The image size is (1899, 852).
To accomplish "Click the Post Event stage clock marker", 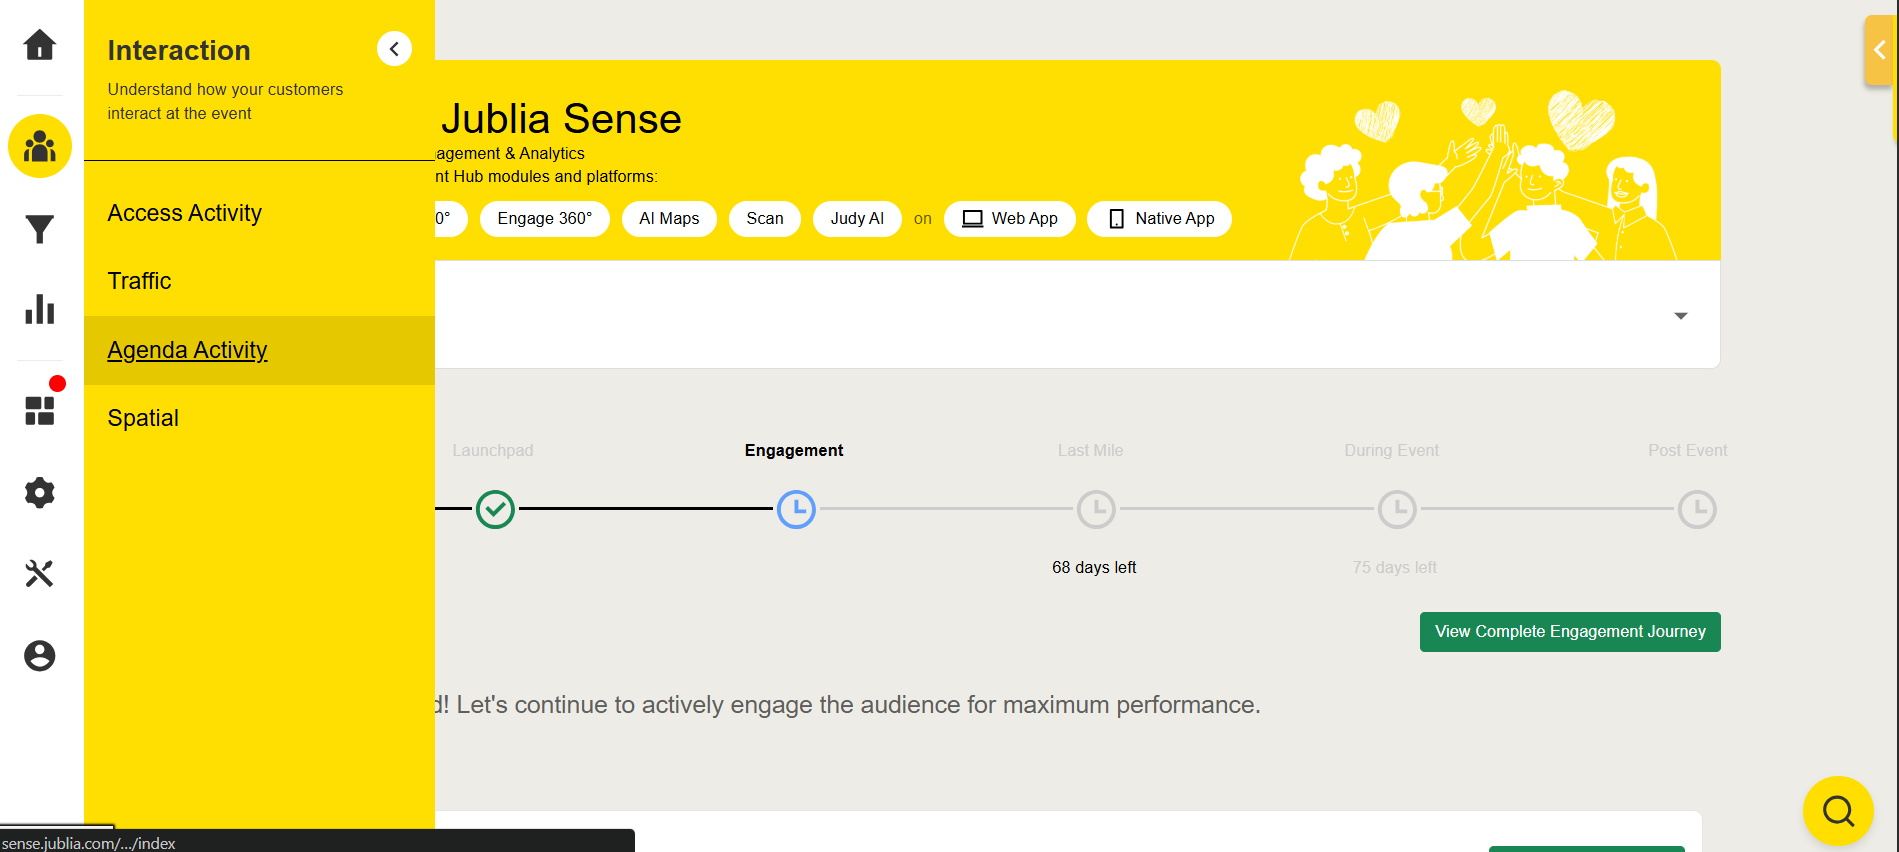I will [x=1698, y=509].
